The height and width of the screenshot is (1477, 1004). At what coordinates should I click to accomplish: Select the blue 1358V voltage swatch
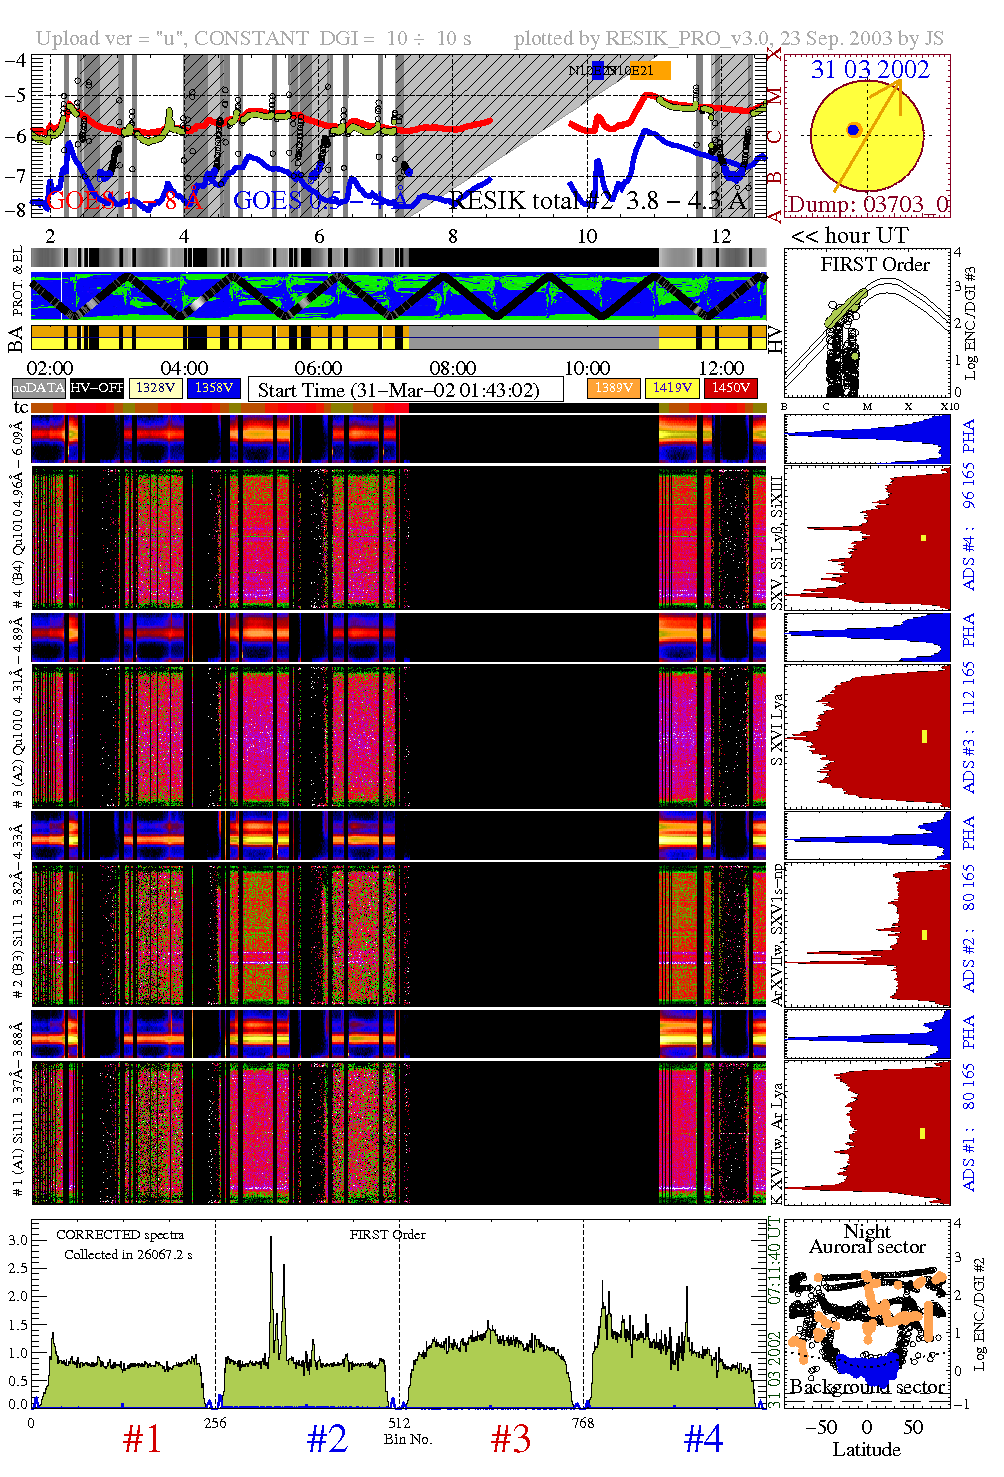[x=214, y=388]
